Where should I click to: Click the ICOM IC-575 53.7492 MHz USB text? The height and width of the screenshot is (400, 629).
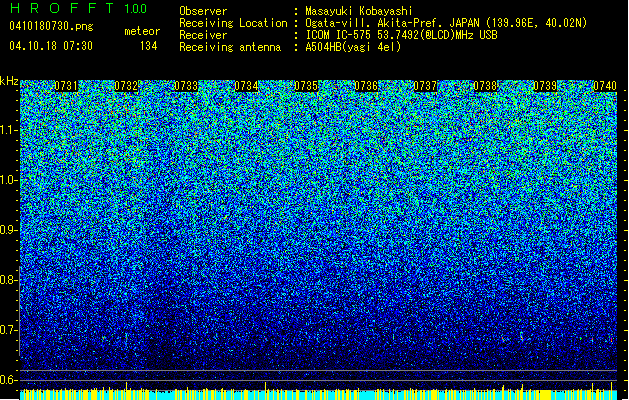click(402, 35)
